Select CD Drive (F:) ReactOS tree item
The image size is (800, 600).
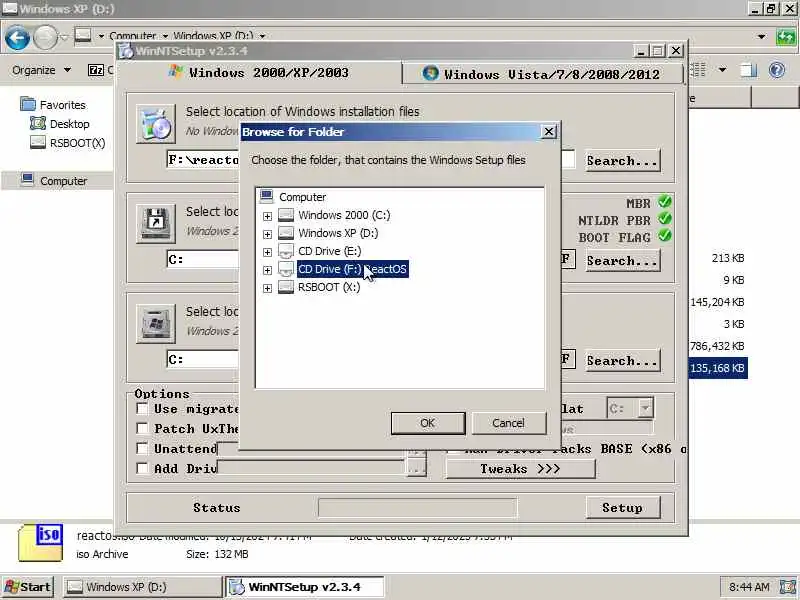(353, 269)
